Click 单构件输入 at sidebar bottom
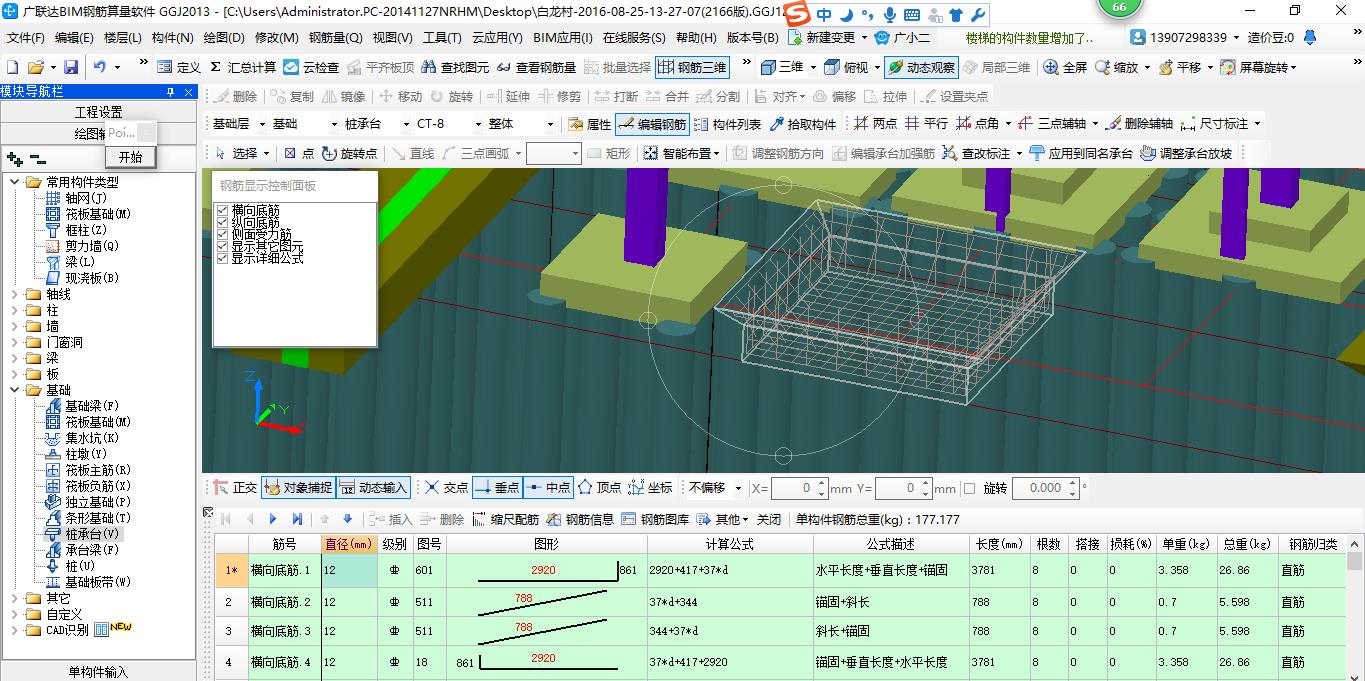1365x681 pixels. pos(98,672)
